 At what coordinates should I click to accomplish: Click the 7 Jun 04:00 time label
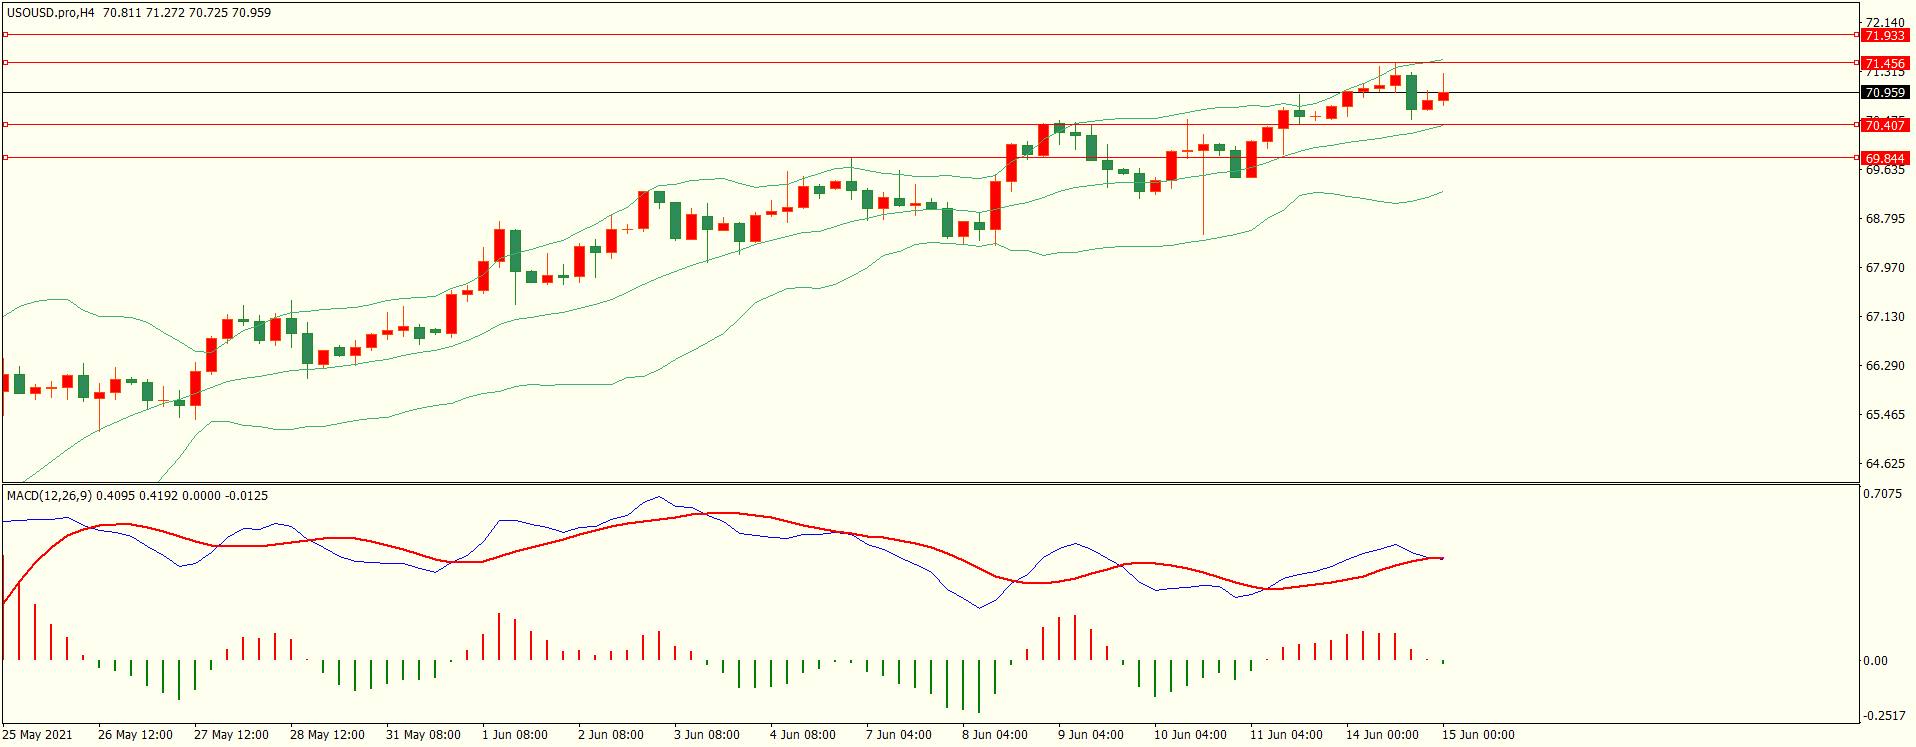899,735
